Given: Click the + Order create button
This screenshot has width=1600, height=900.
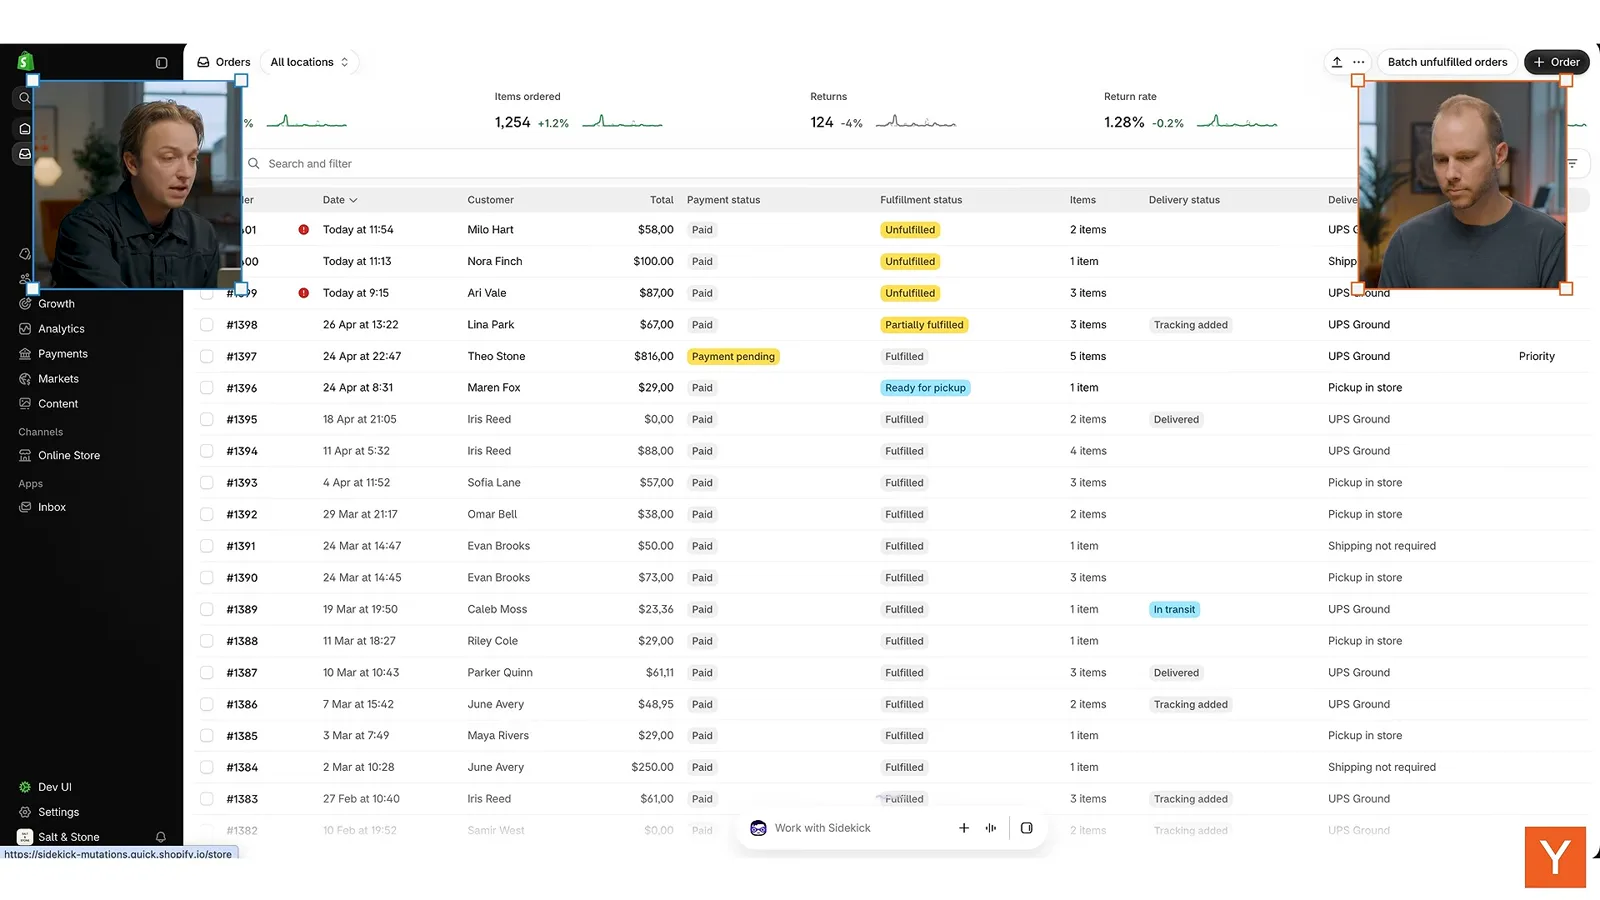Looking at the screenshot, I should coord(1557,62).
